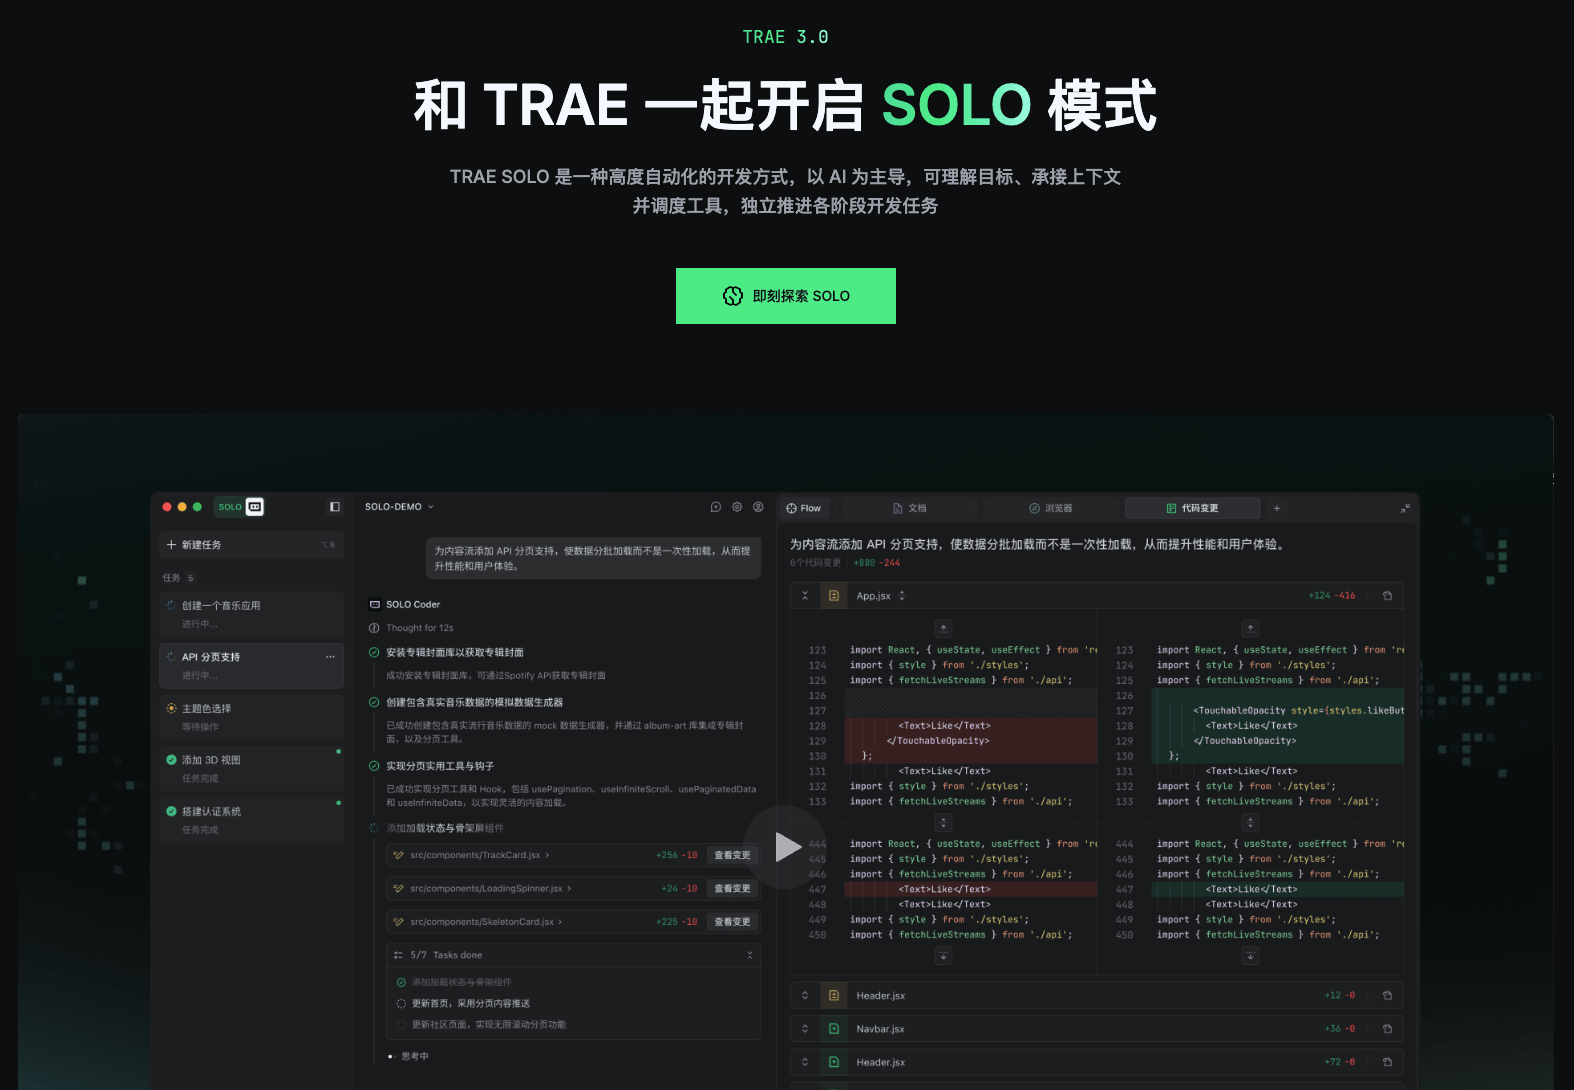Switch to the 浏览器 tab
1574x1090 pixels.
point(1051,508)
